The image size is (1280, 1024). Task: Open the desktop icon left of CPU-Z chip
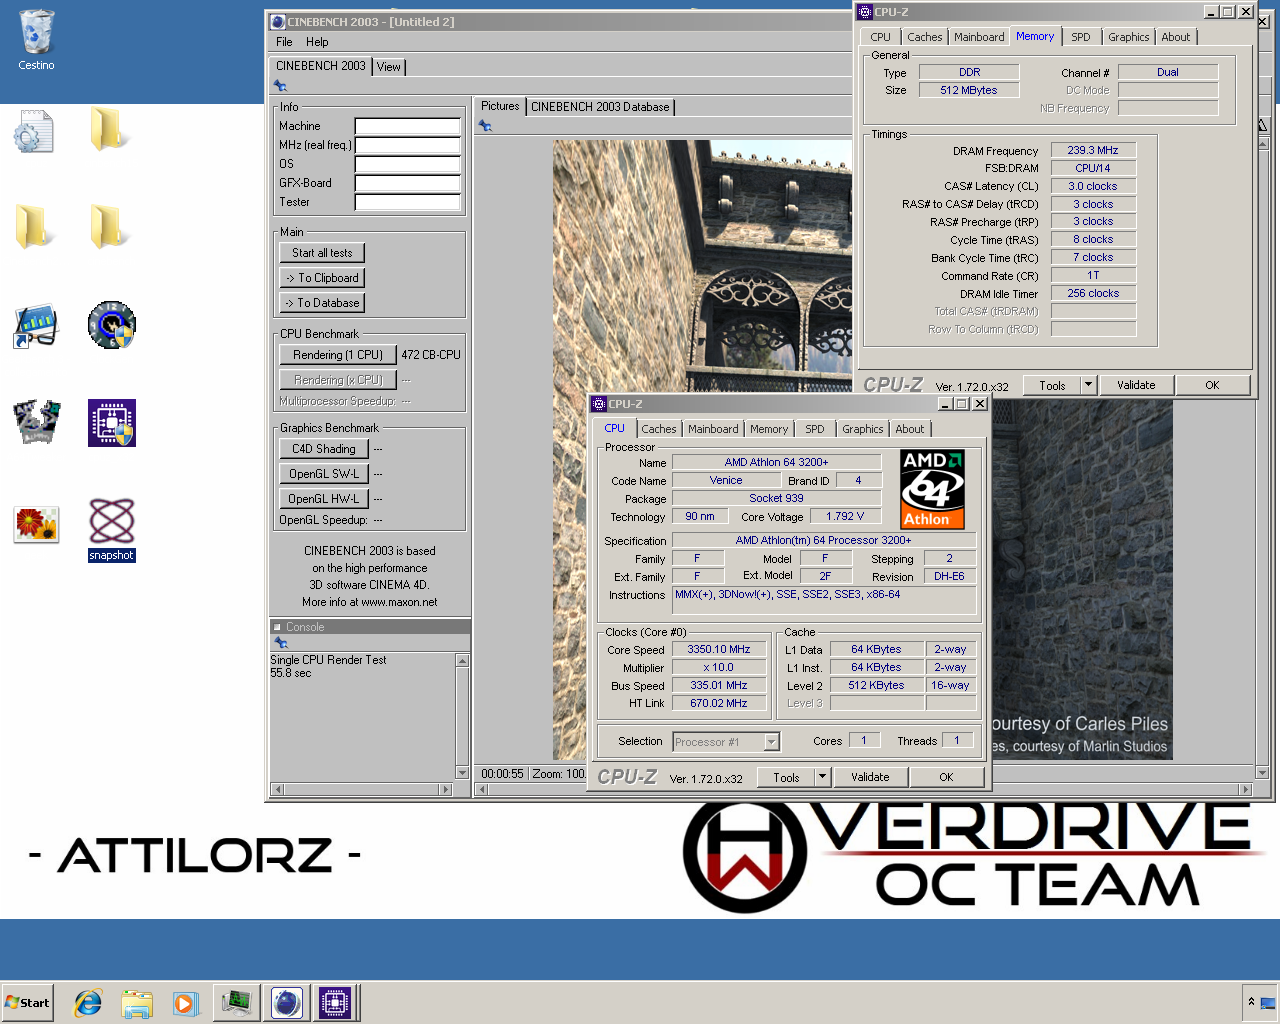pos(36,422)
